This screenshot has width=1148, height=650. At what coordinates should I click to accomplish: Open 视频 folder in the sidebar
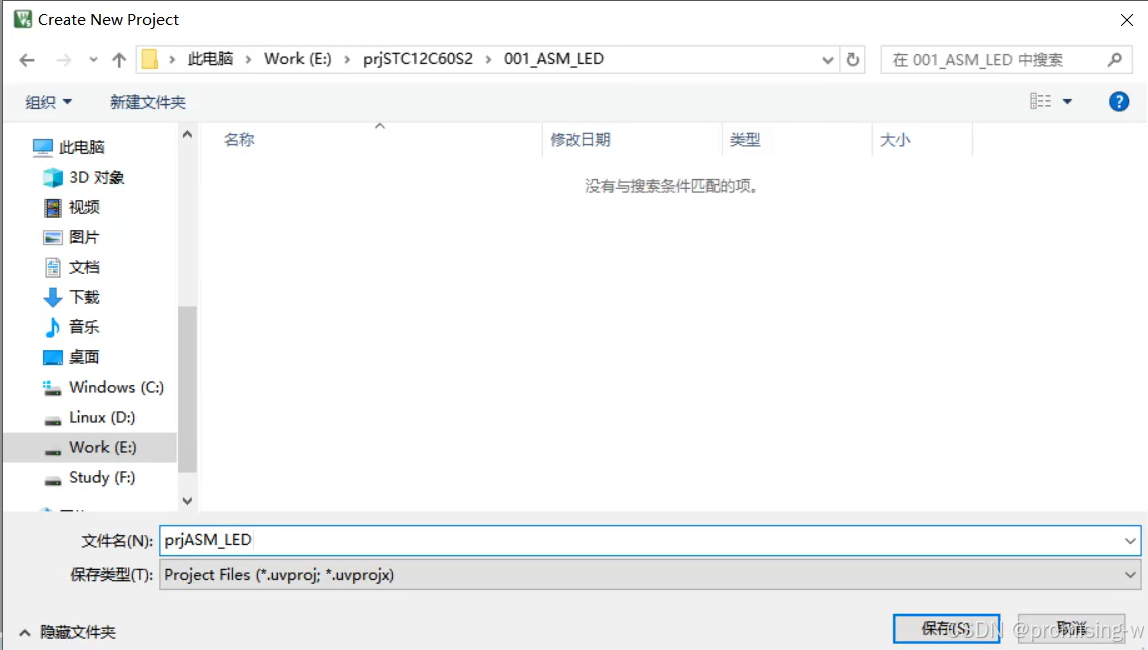coord(84,207)
